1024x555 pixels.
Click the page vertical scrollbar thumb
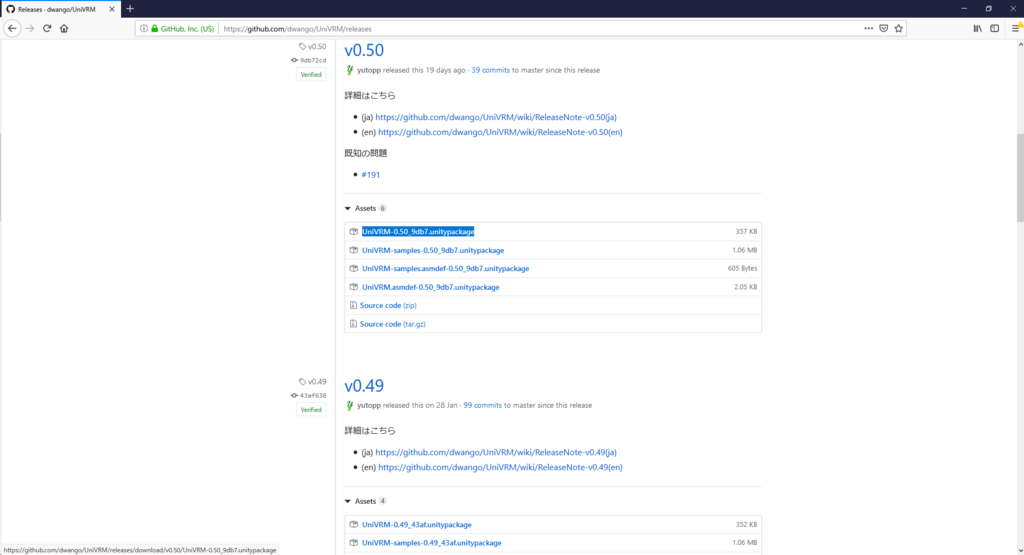[1020, 178]
